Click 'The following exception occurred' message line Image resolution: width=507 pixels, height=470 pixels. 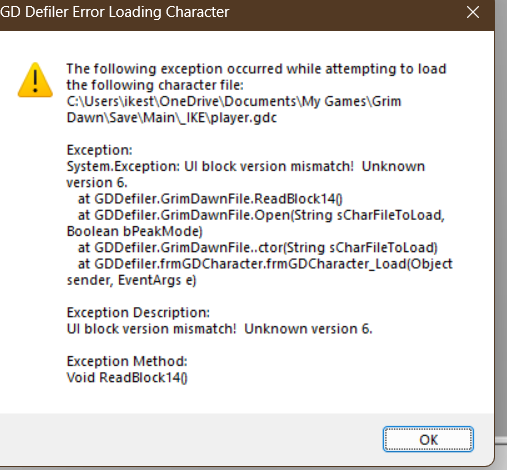256,69
